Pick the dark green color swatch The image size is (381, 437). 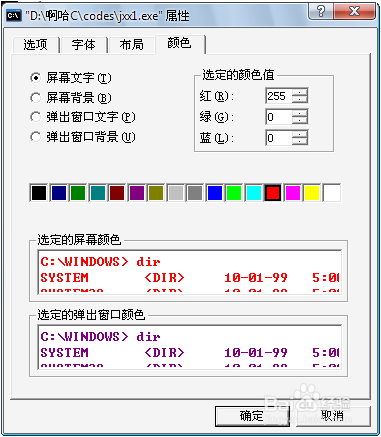pyautogui.click(x=78, y=193)
